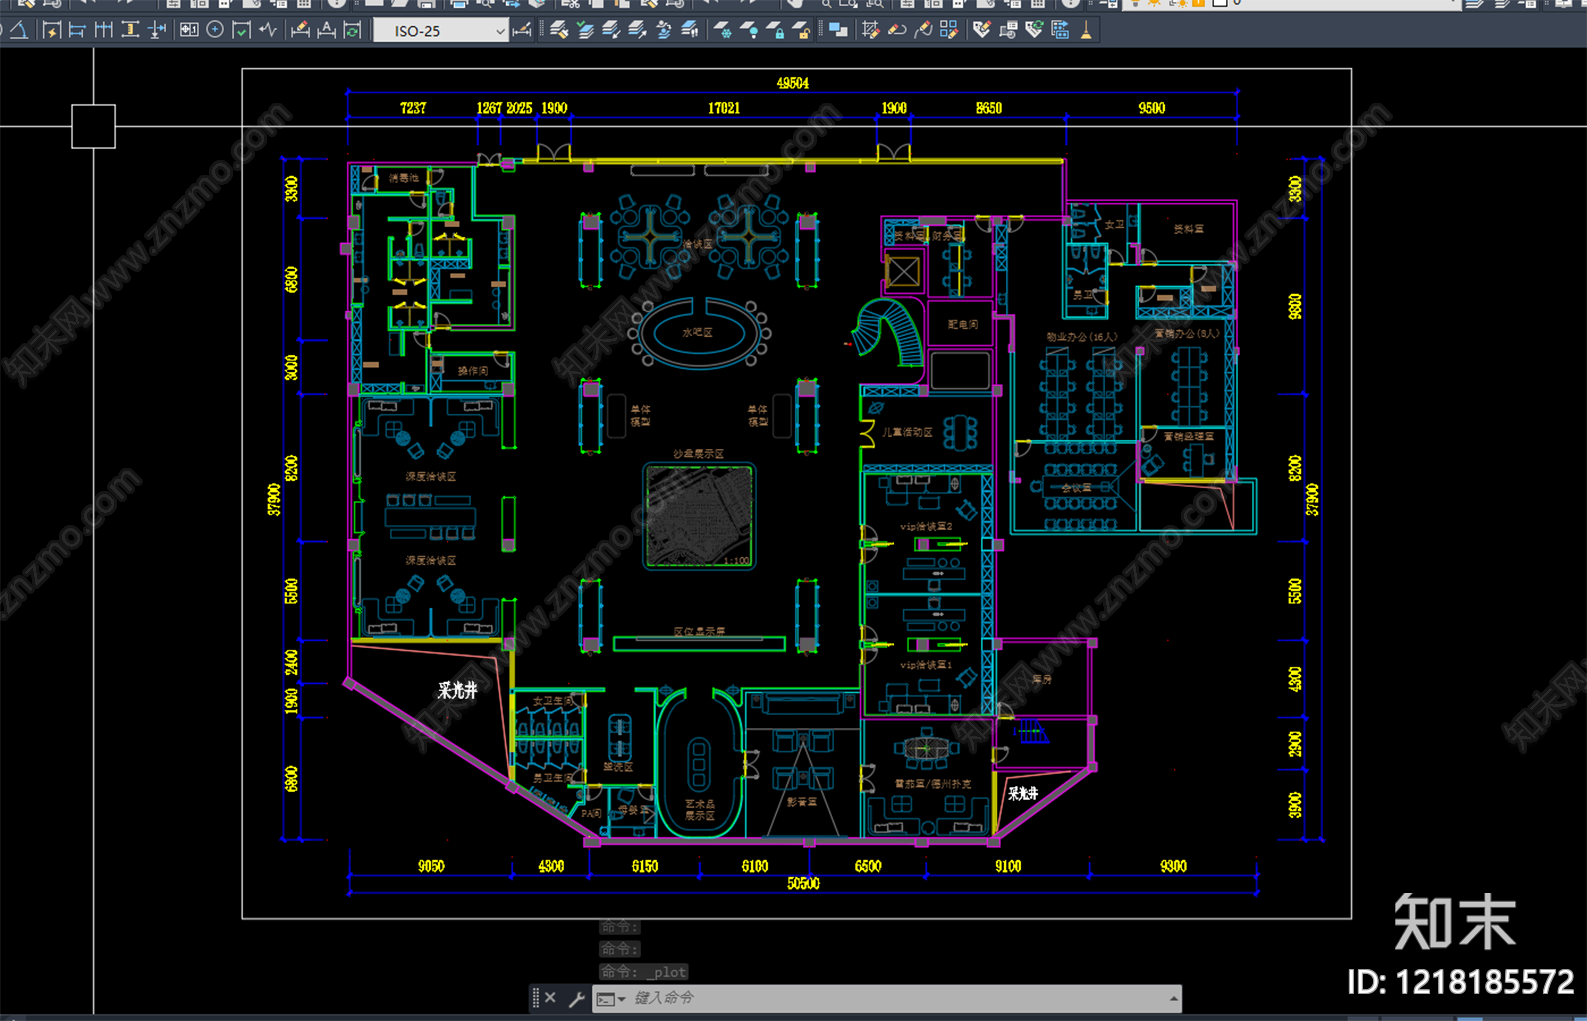This screenshot has height=1021, width=1587.
Task: Click the Layer Lock icon
Action: pos(774,30)
